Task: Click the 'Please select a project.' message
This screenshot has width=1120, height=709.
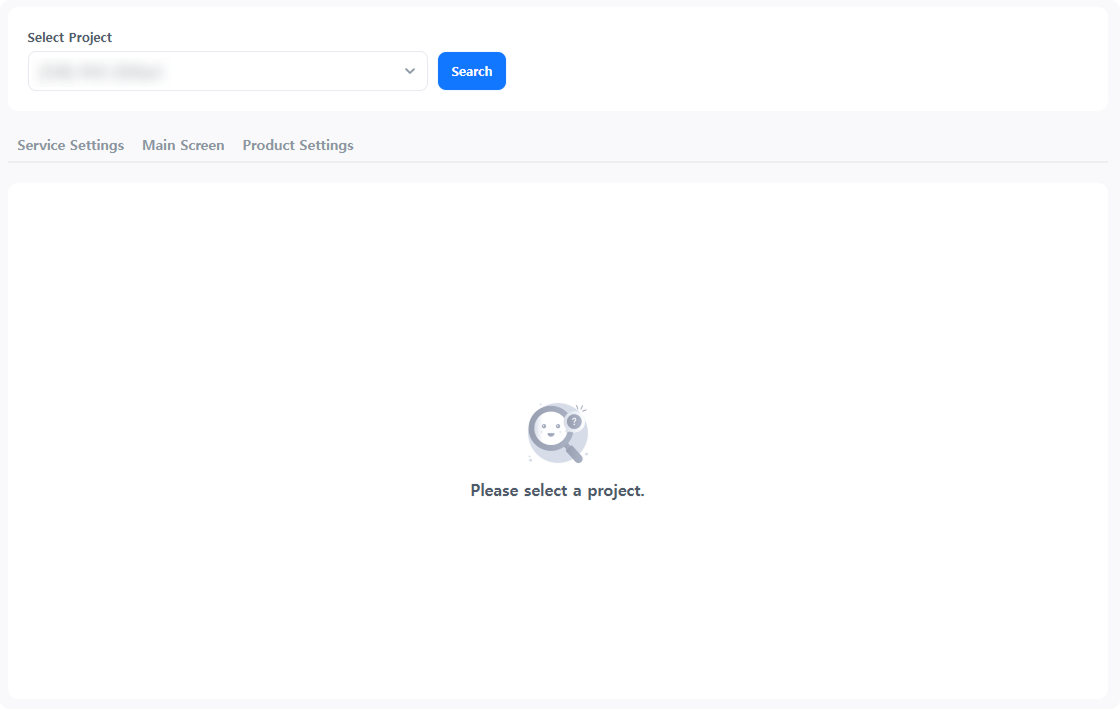Action: click(x=557, y=490)
